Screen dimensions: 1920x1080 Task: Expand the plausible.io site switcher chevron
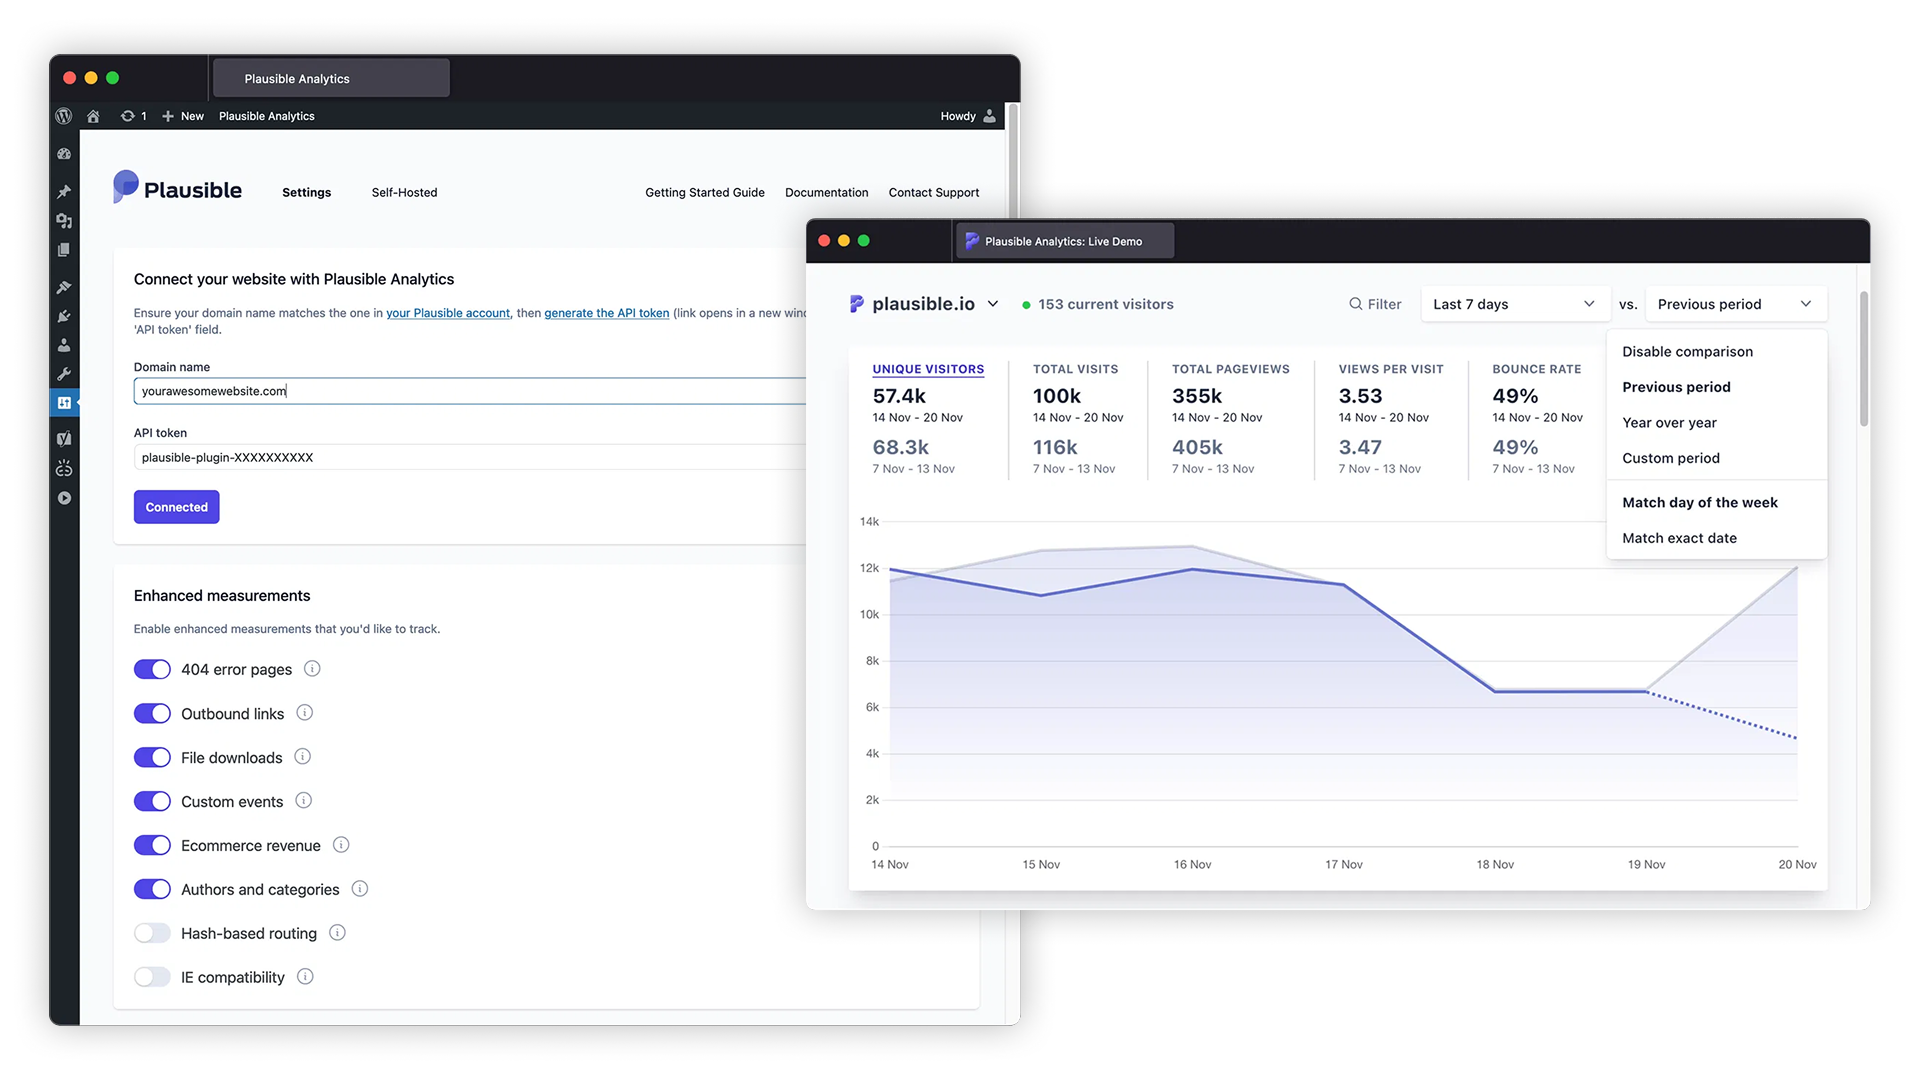coord(993,304)
